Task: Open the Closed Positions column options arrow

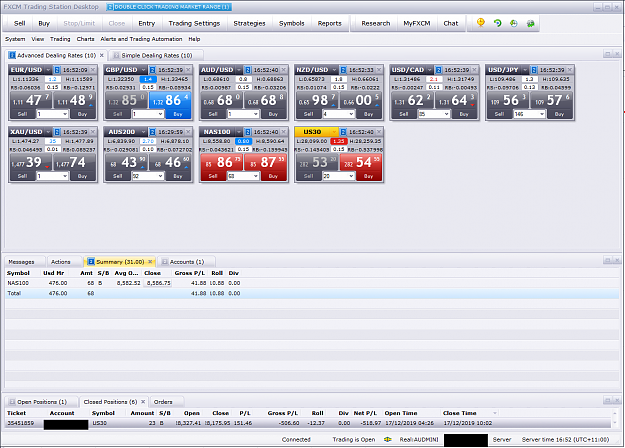Action: (495, 413)
